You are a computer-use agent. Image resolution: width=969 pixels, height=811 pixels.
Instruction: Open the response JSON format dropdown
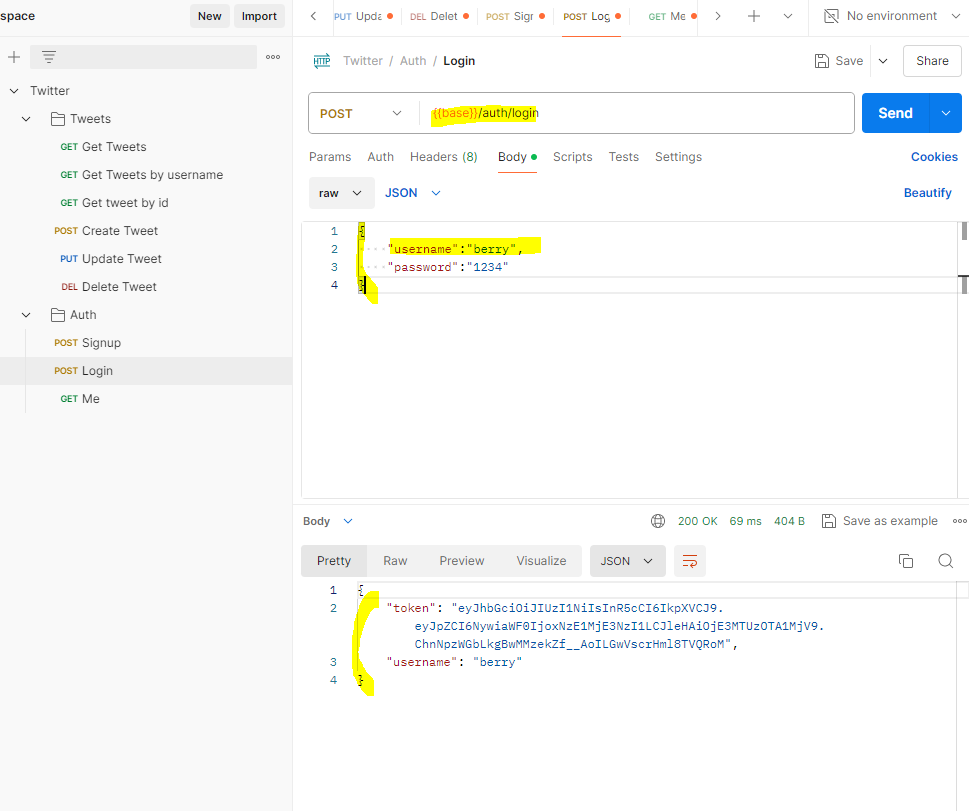(x=627, y=561)
